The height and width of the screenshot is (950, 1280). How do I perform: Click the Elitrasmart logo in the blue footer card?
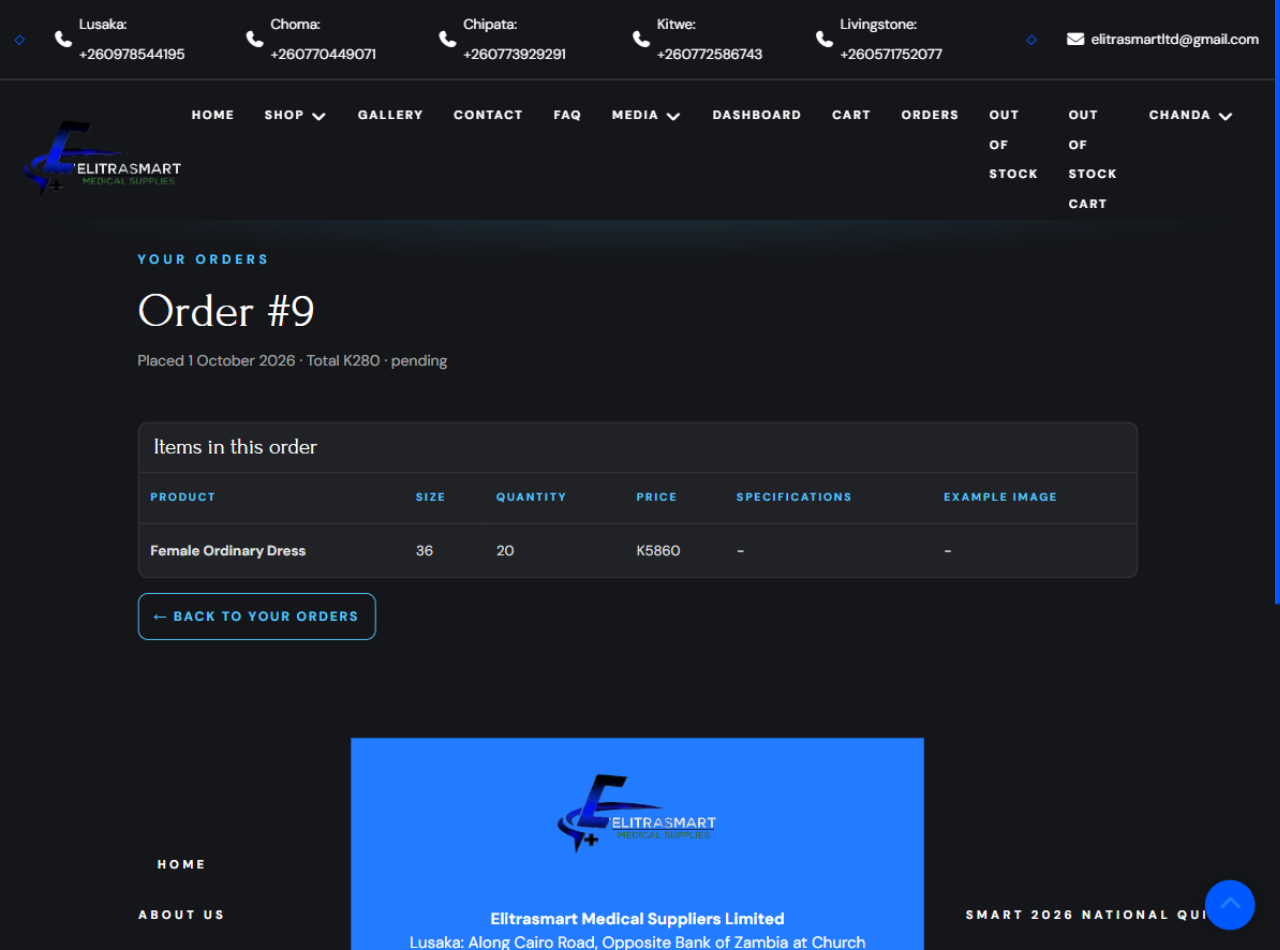click(x=637, y=813)
